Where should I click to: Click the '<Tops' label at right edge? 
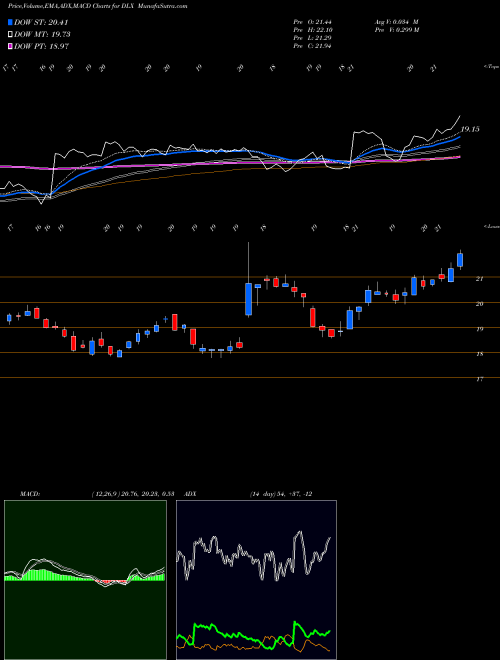pos(491,67)
